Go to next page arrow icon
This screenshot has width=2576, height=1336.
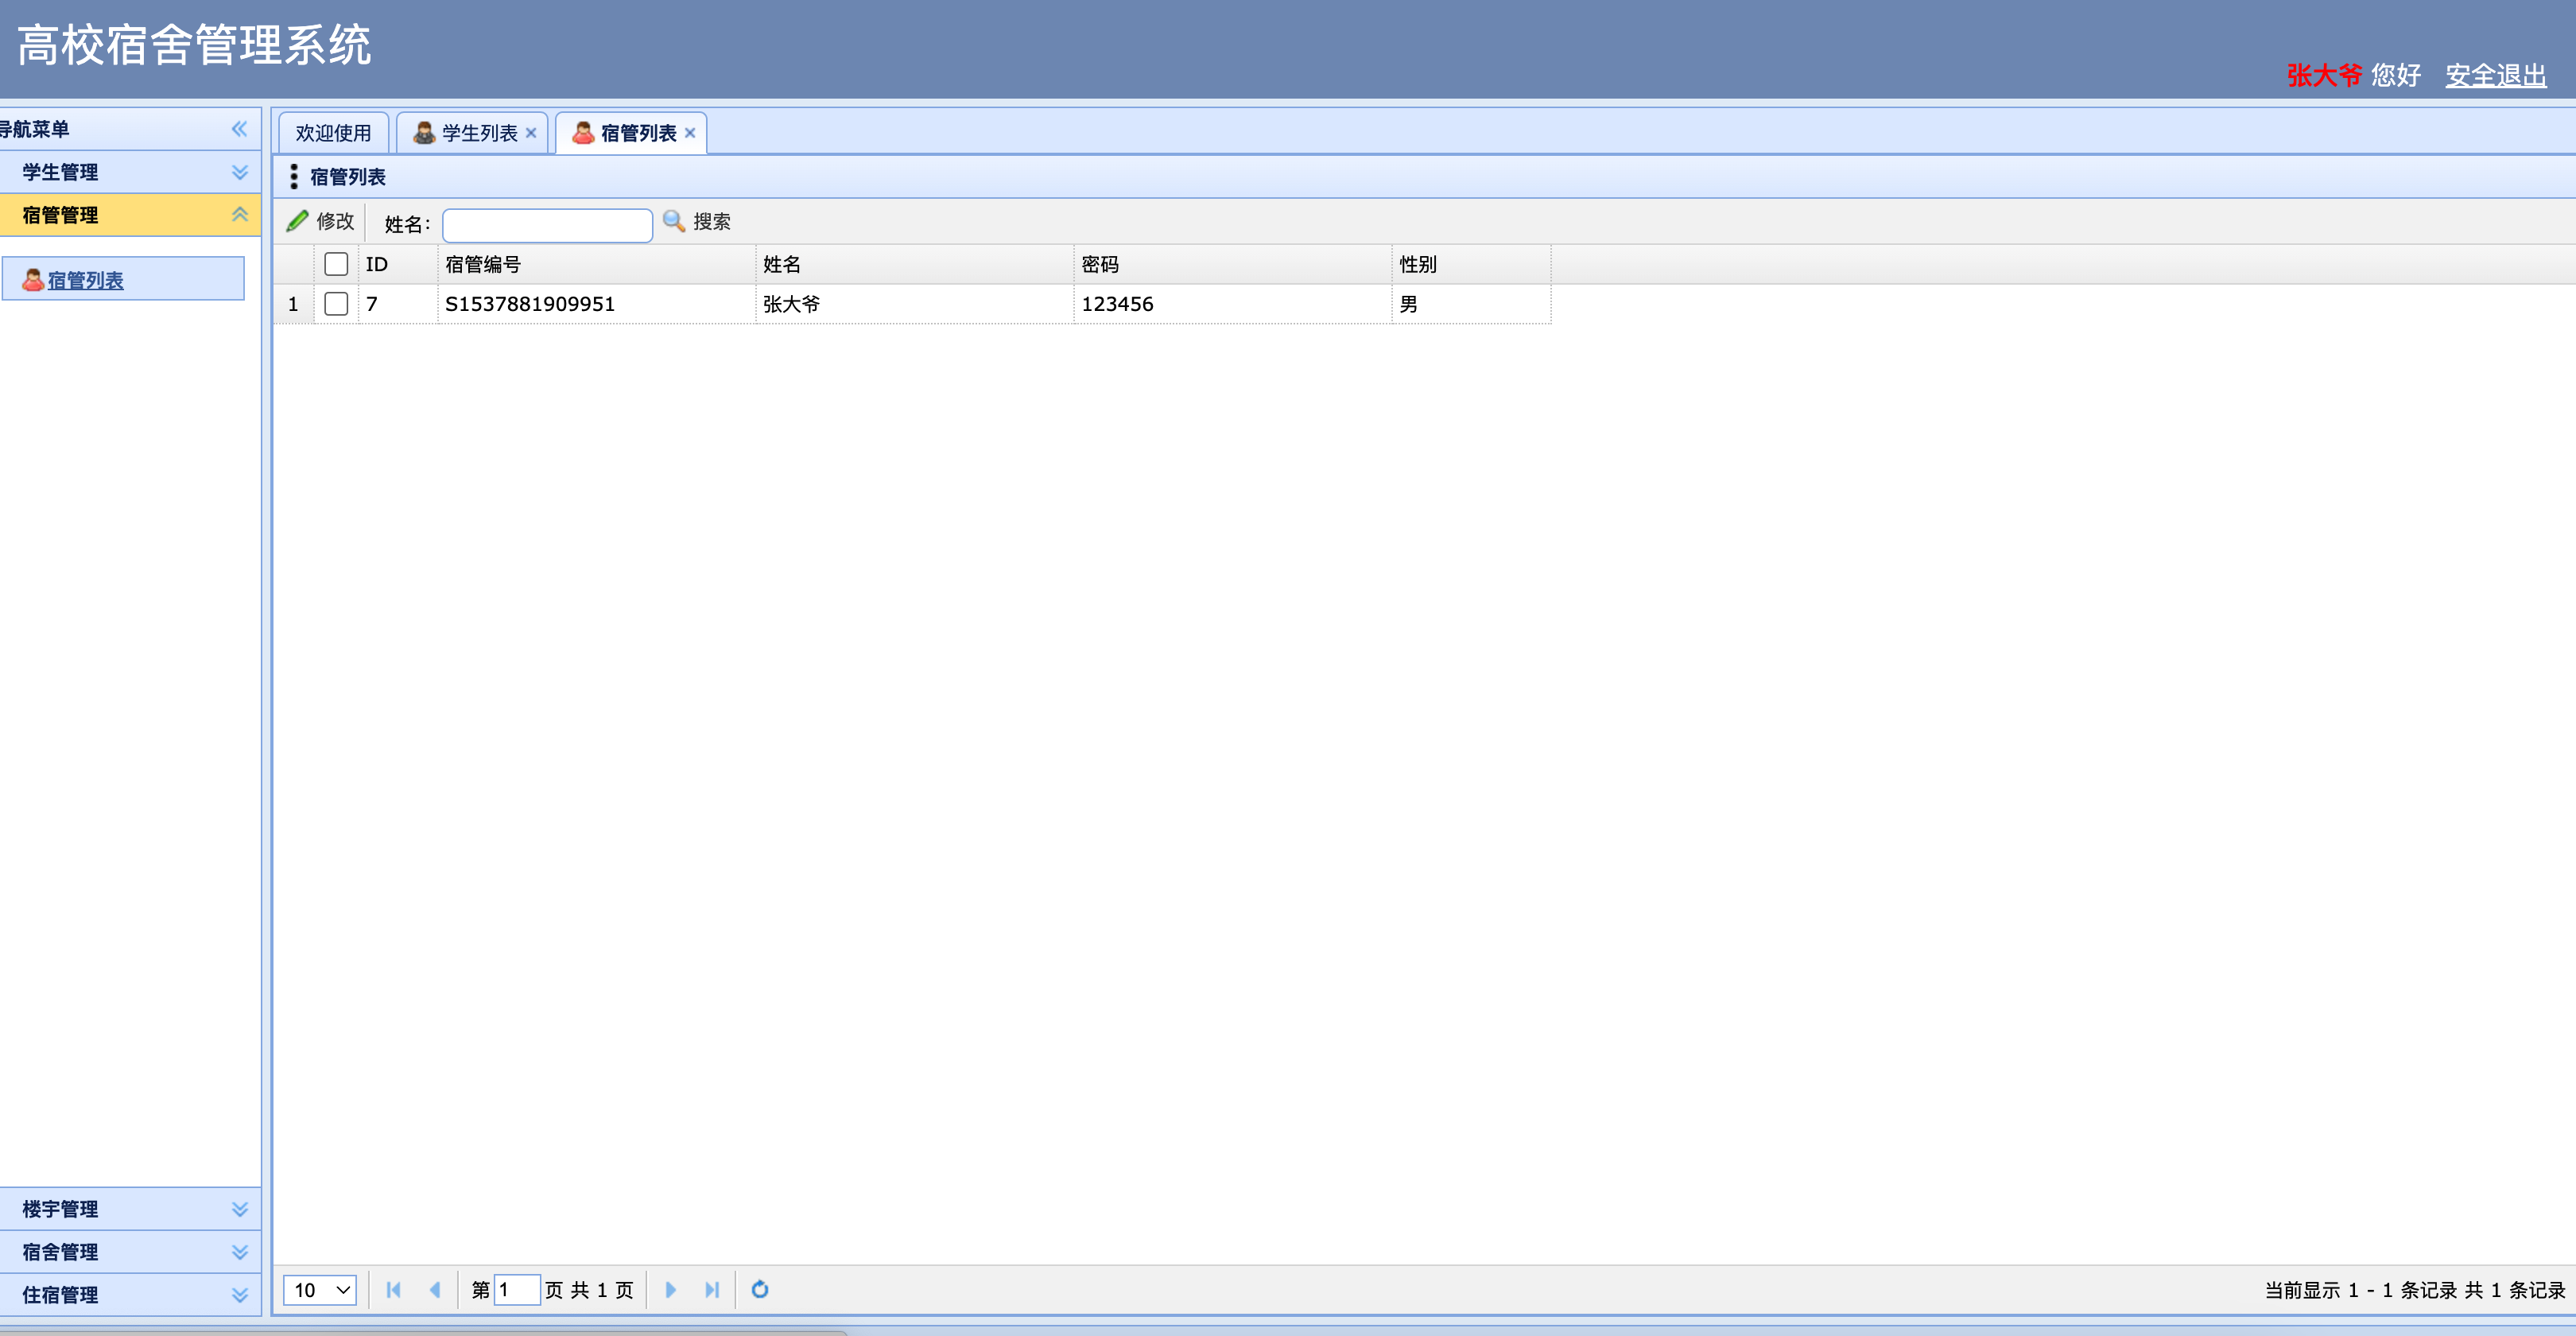click(x=670, y=1290)
